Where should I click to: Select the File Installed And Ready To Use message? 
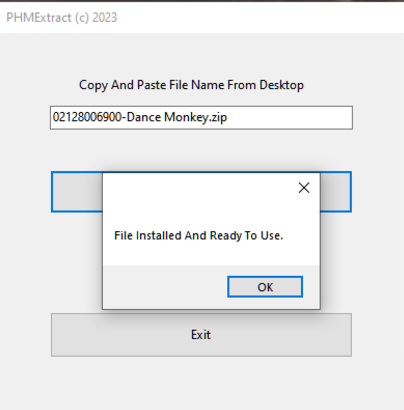[198, 236]
